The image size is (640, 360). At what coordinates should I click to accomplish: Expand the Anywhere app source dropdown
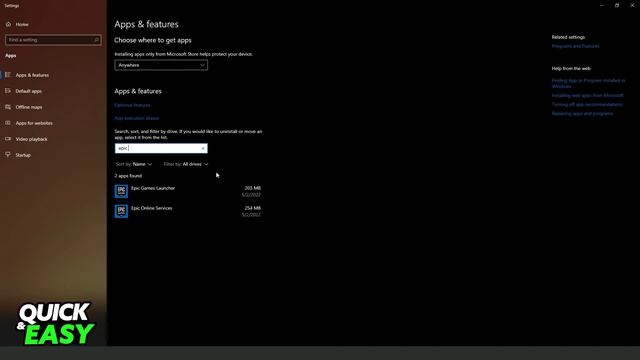click(x=161, y=65)
